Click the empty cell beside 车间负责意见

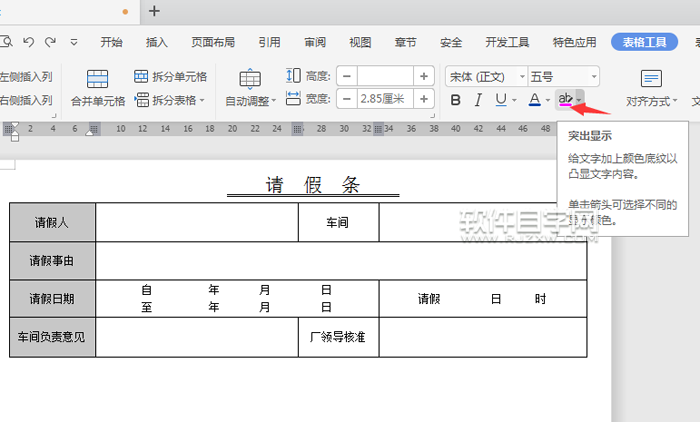pyautogui.click(x=197, y=337)
